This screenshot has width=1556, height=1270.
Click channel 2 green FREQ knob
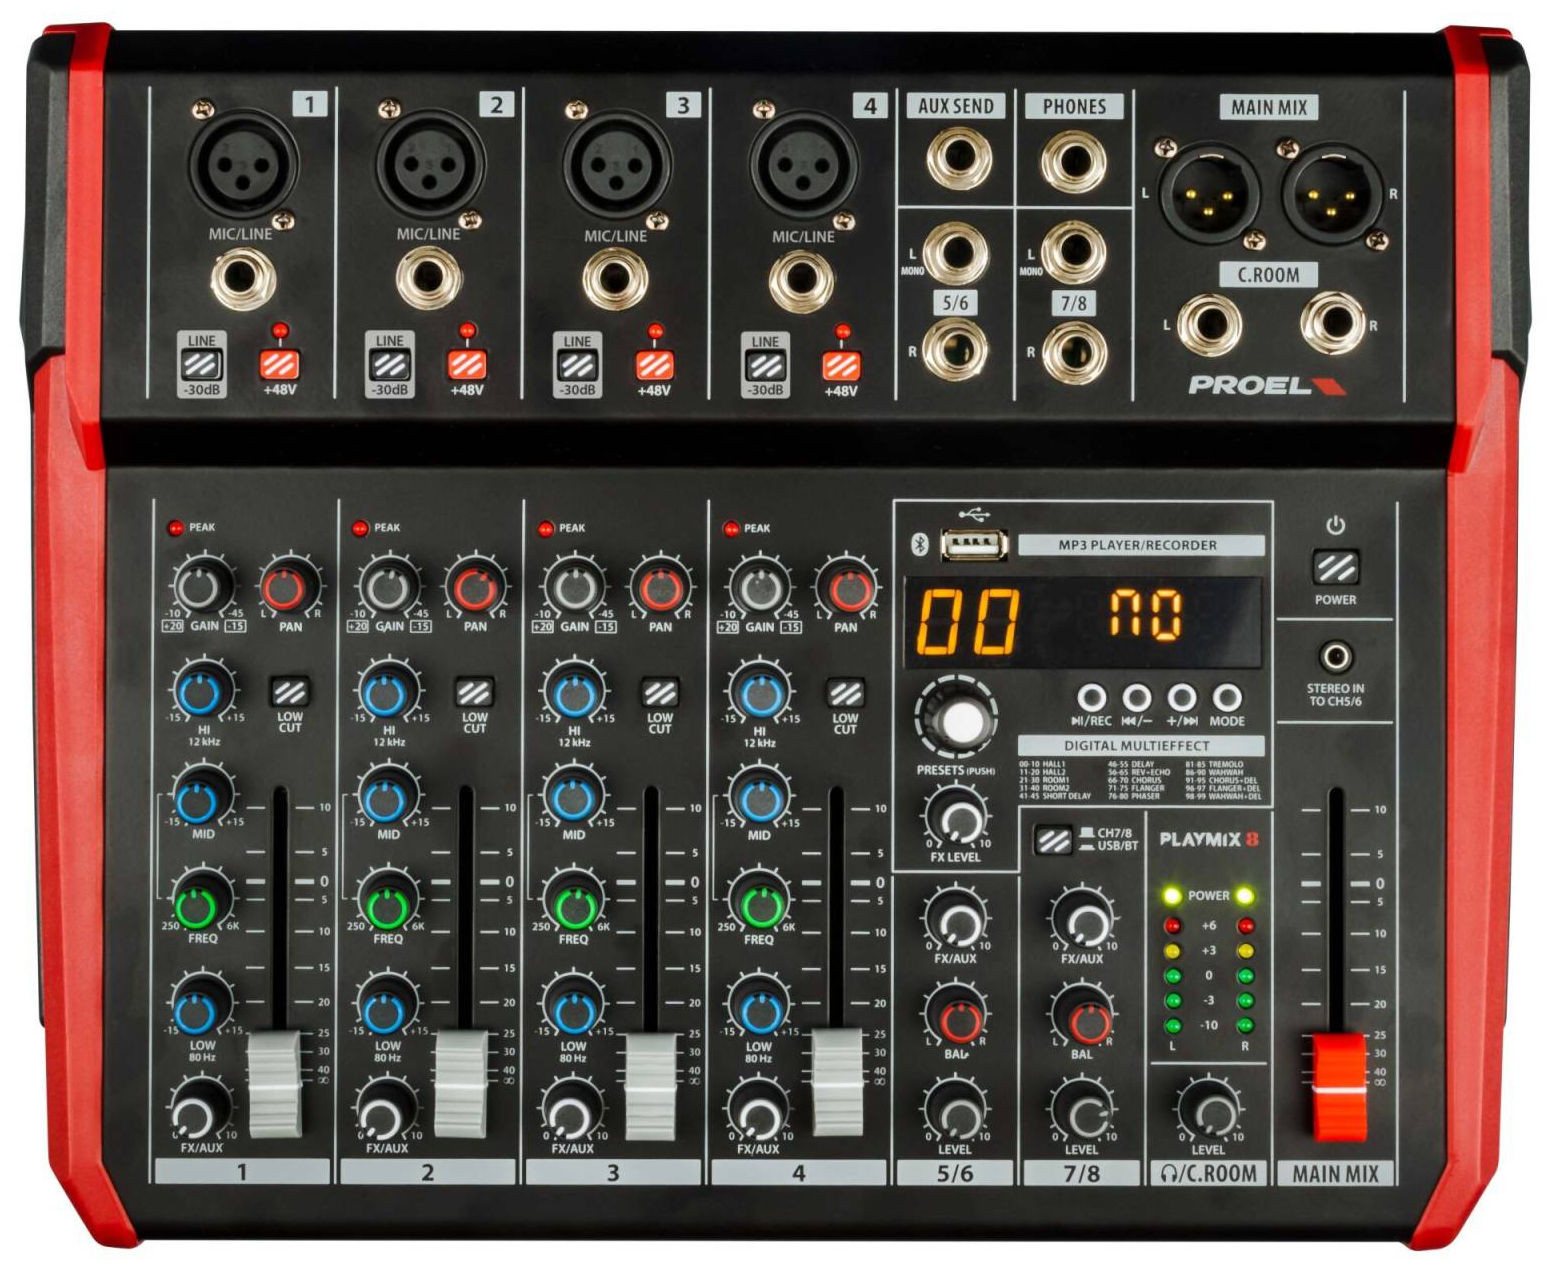[388, 902]
